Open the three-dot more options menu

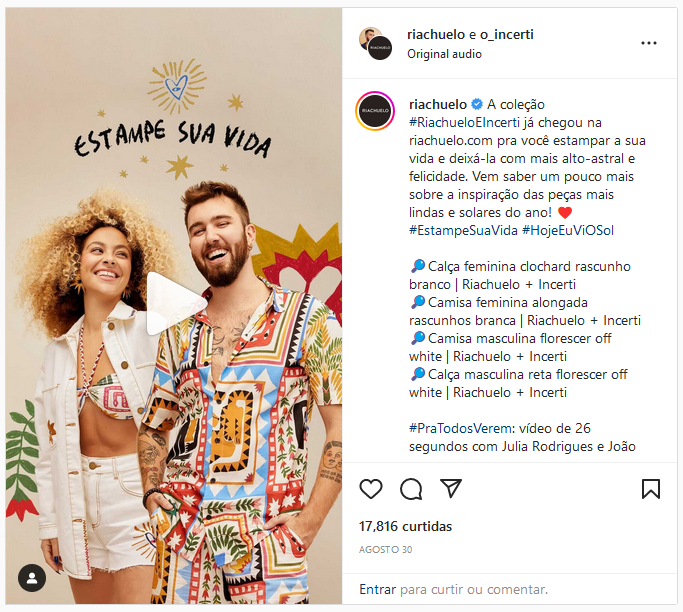point(649,43)
